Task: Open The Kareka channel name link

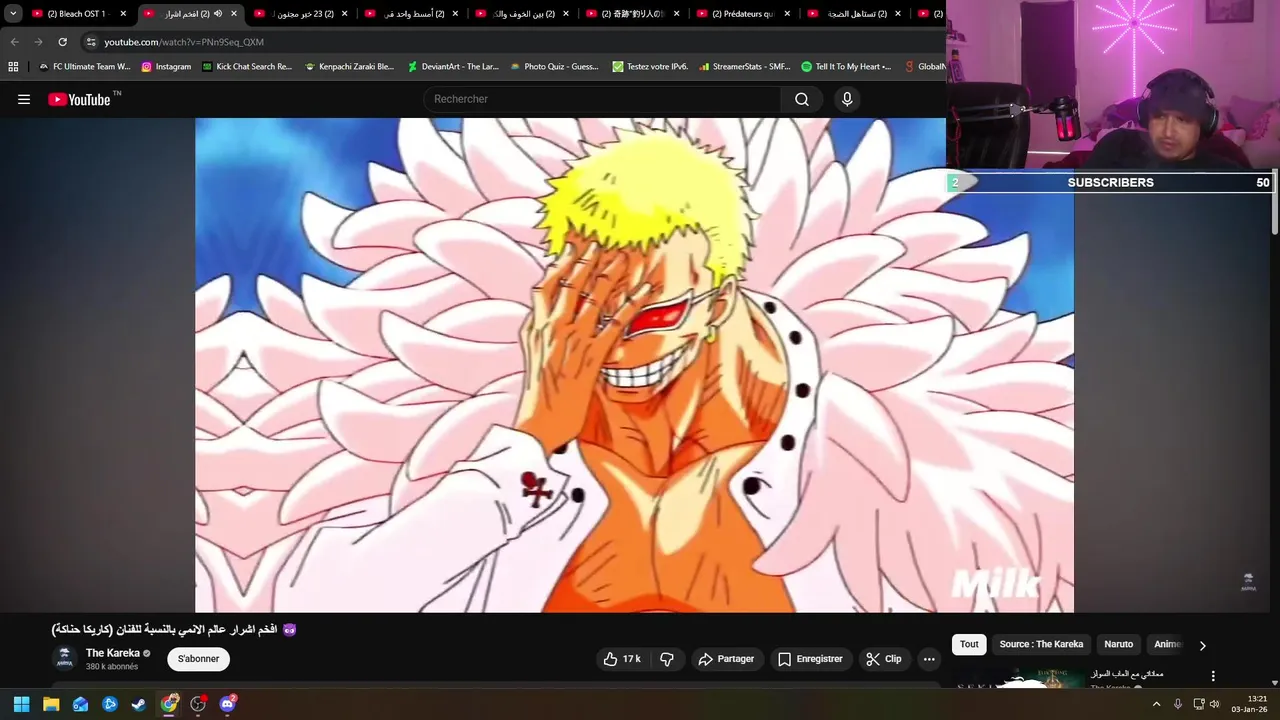Action: coord(113,653)
